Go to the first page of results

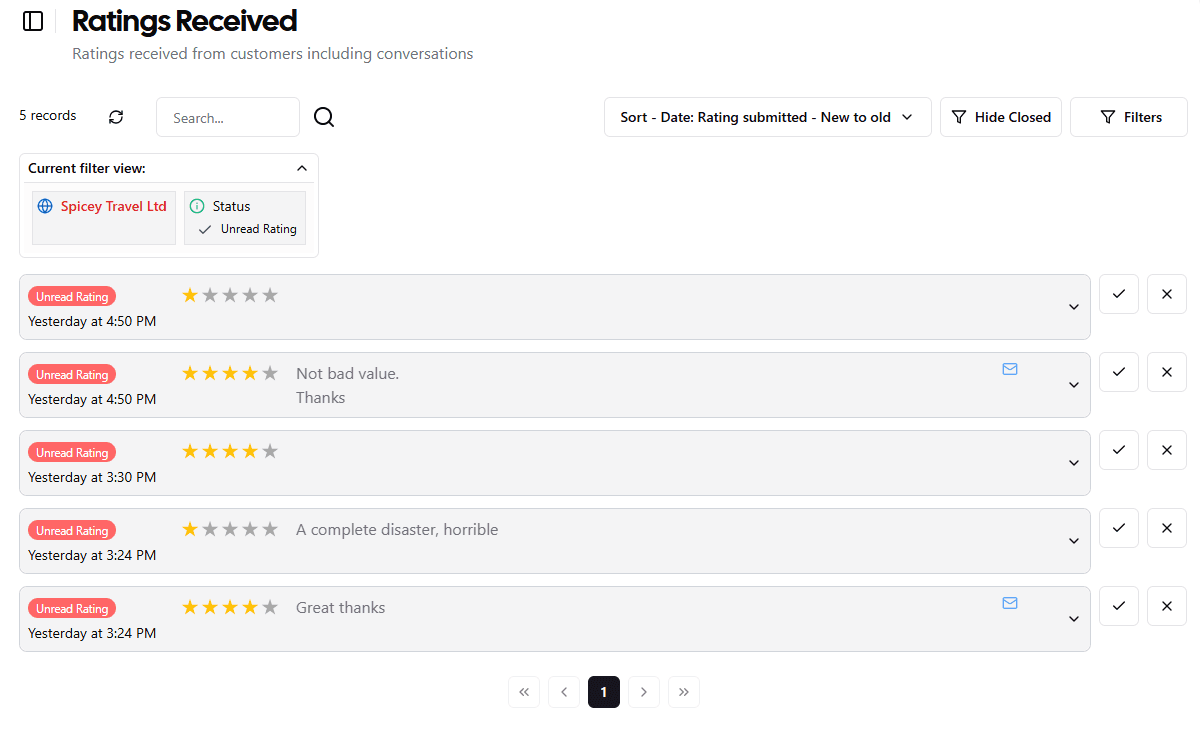pos(524,692)
